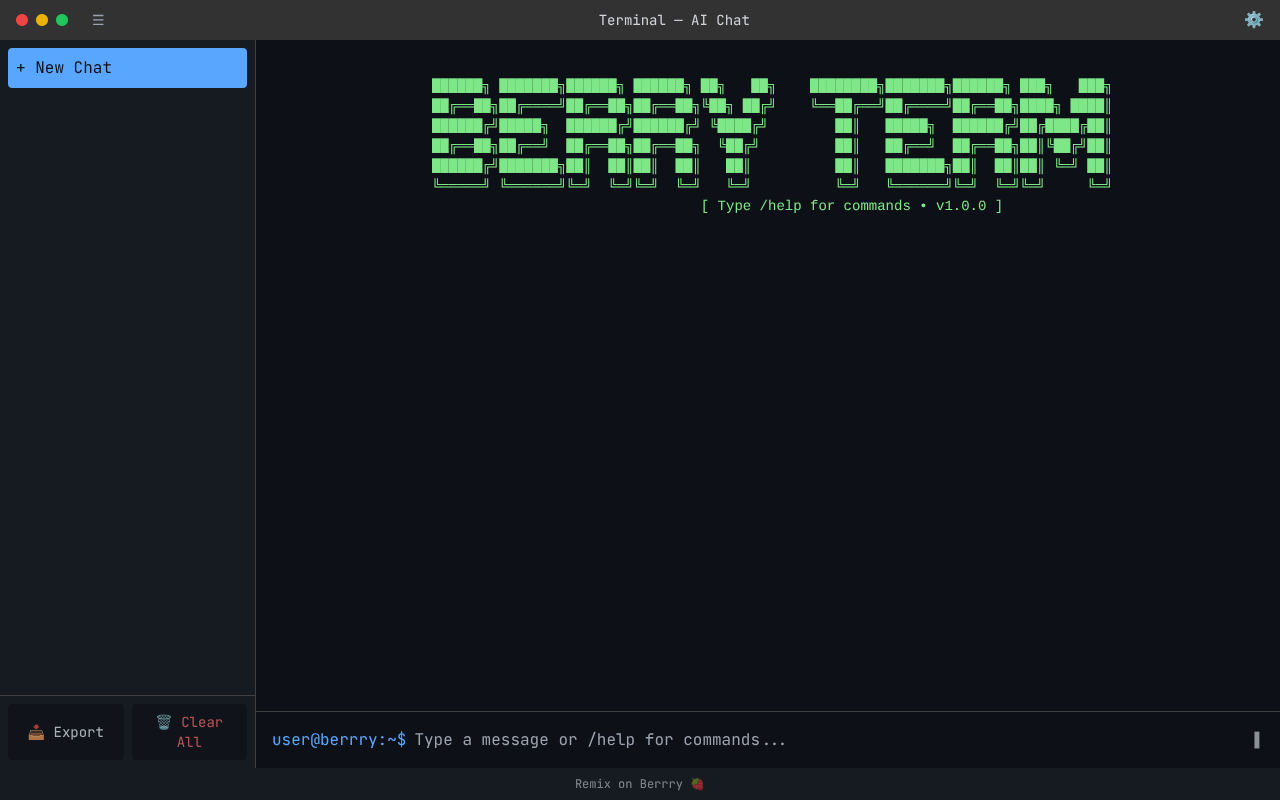This screenshot has width=1280, height=800.
Task: Maximize the window using the green button
Action: pyautogui.click(x=62, y=20)
